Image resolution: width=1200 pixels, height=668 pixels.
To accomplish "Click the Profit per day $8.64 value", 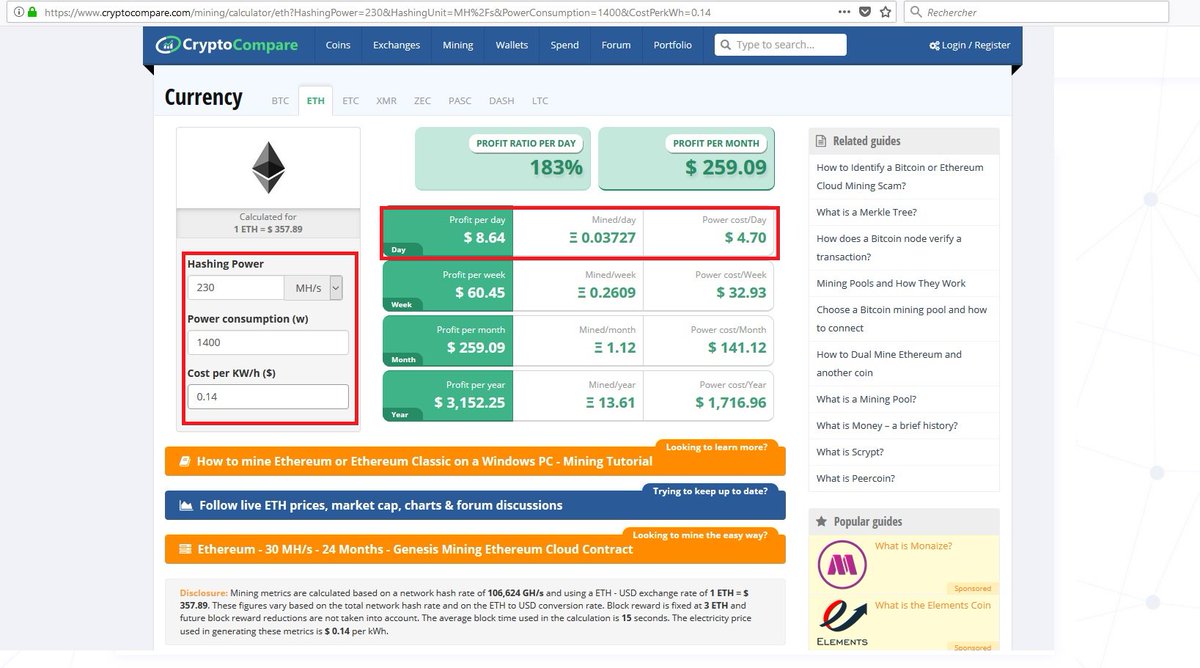I will click(x=484, y=238).
